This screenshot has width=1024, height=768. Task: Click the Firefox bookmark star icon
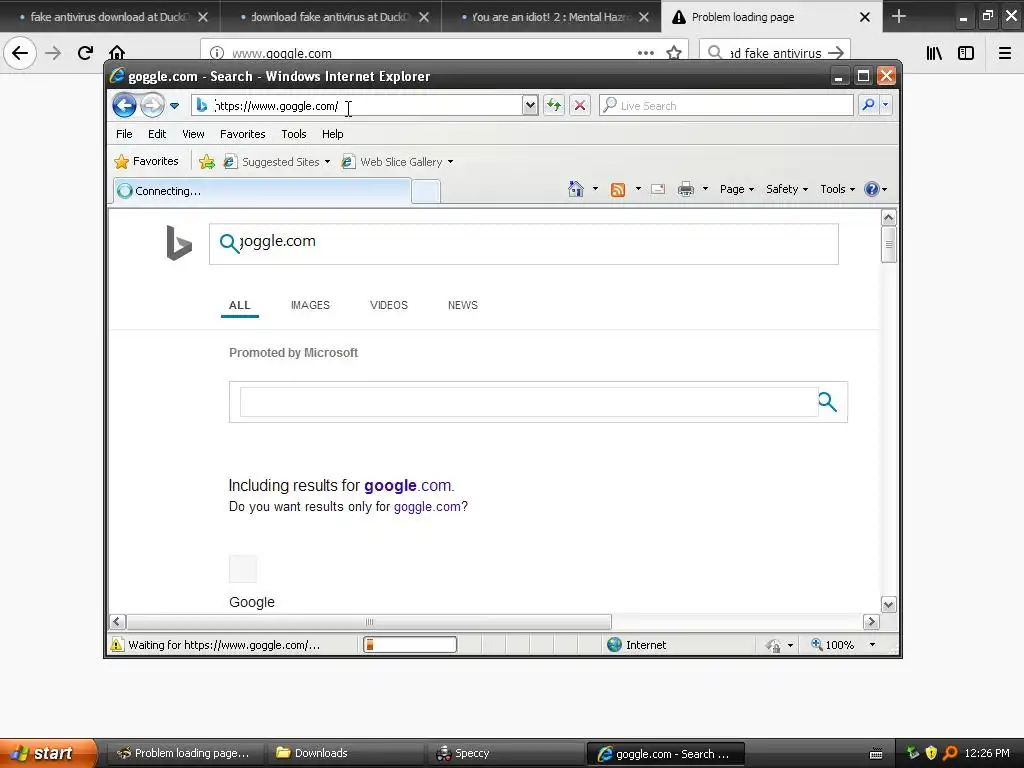click(674, 53)
